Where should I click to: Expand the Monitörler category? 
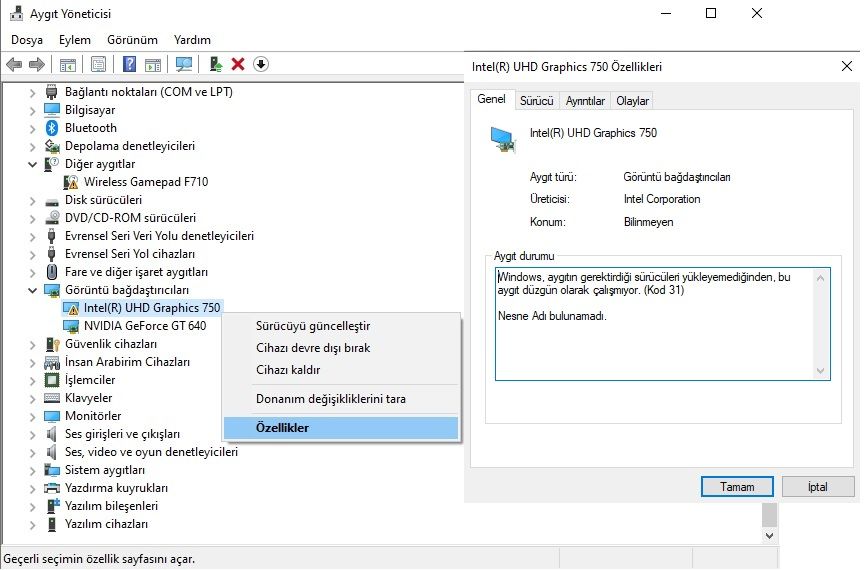point(33,417)
